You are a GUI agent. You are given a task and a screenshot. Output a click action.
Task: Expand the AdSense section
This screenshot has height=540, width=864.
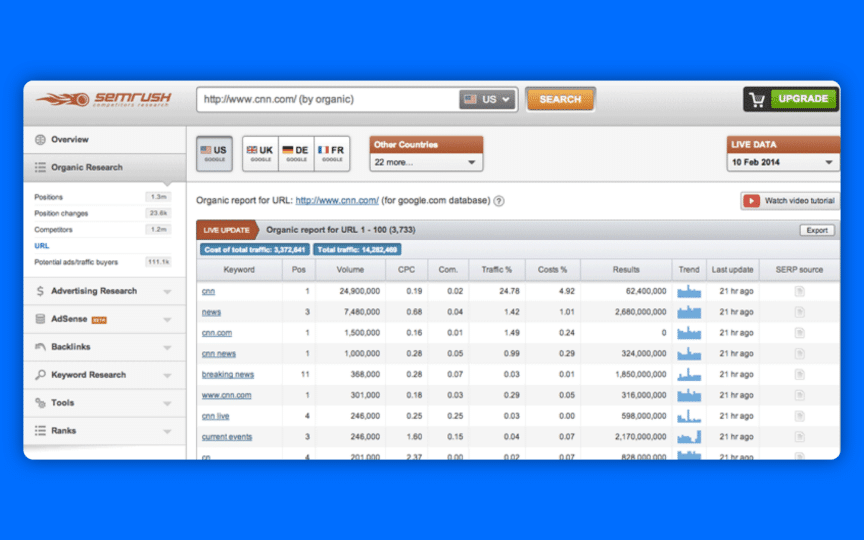click(x=168, y=320)
